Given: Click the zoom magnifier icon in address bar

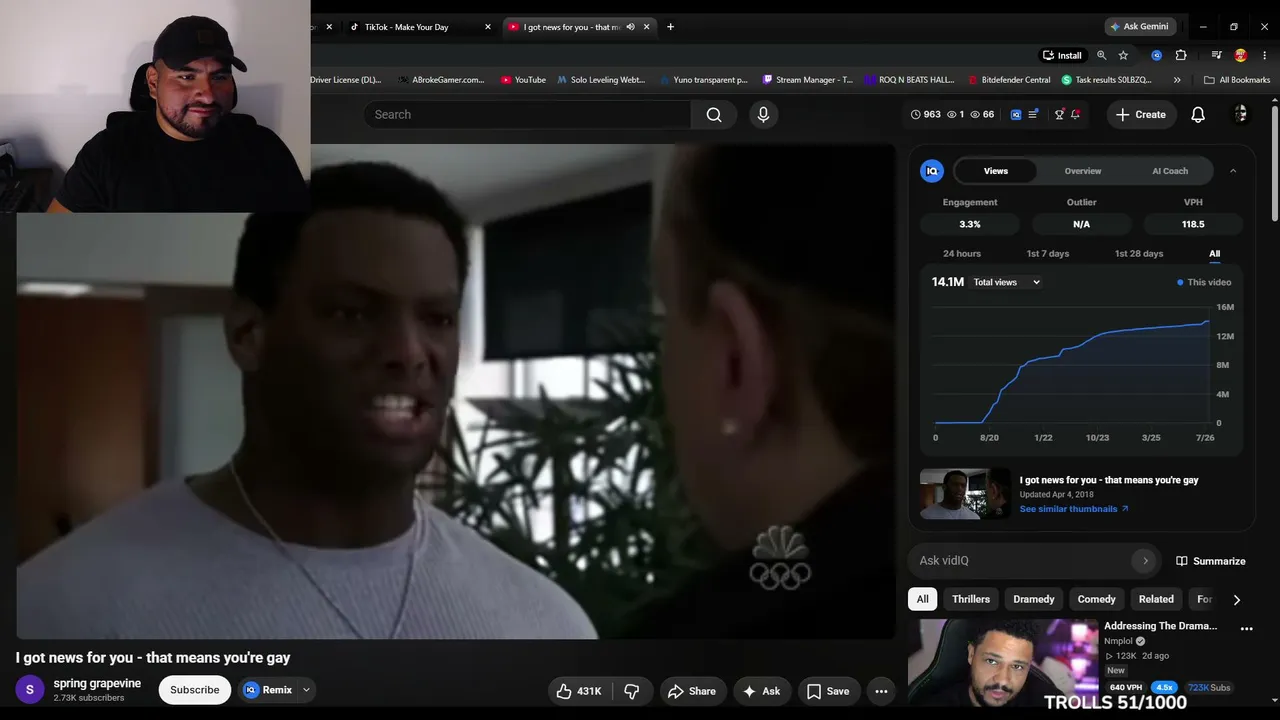Looking at the screenshot, I should tap(1101, 55).
